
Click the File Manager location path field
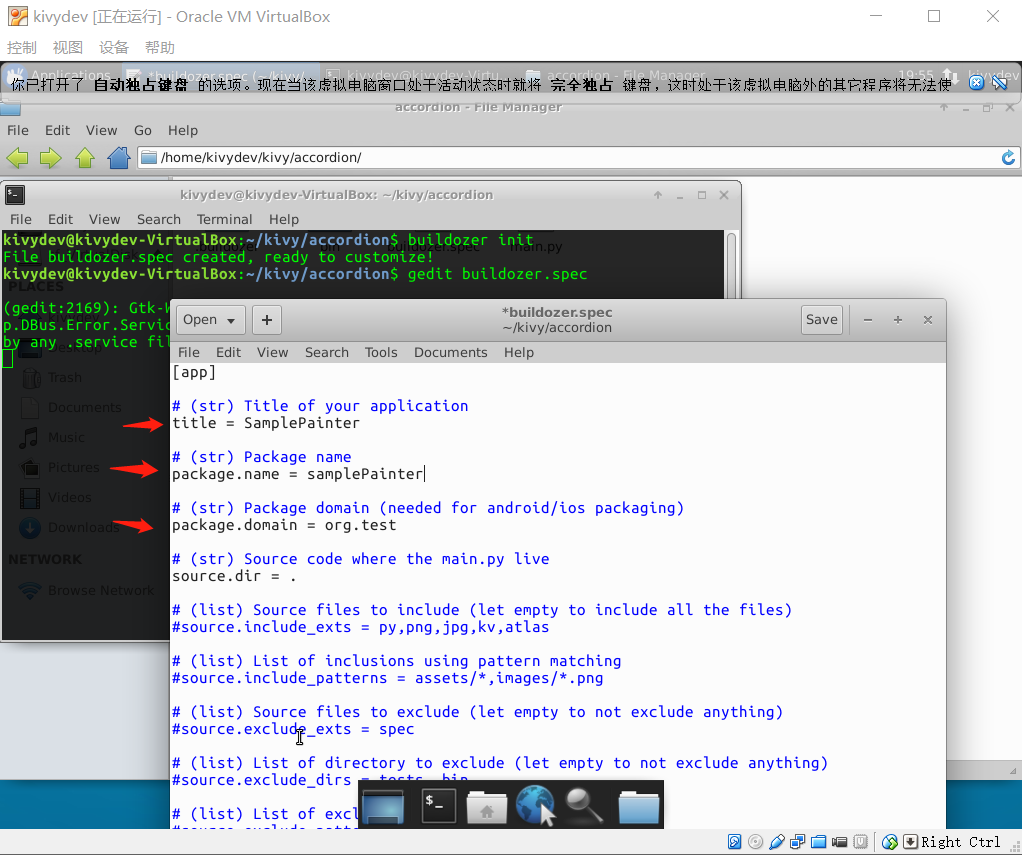[567, 158]
